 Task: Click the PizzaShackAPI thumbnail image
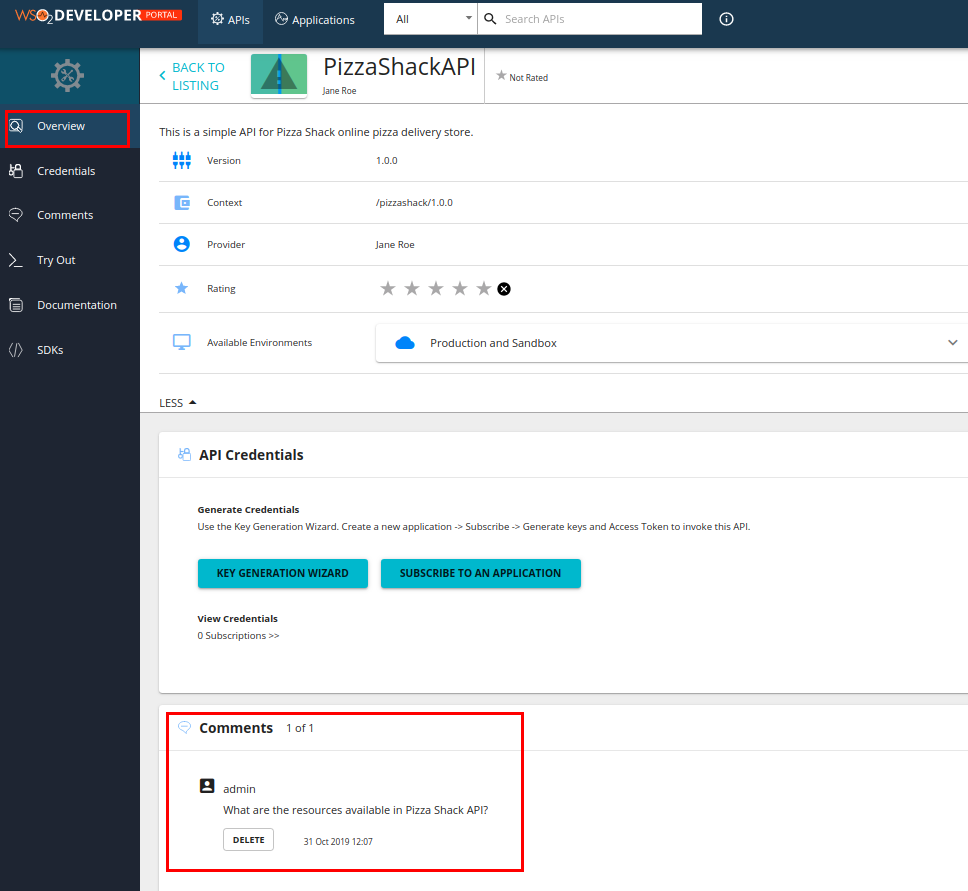point(279,75)
